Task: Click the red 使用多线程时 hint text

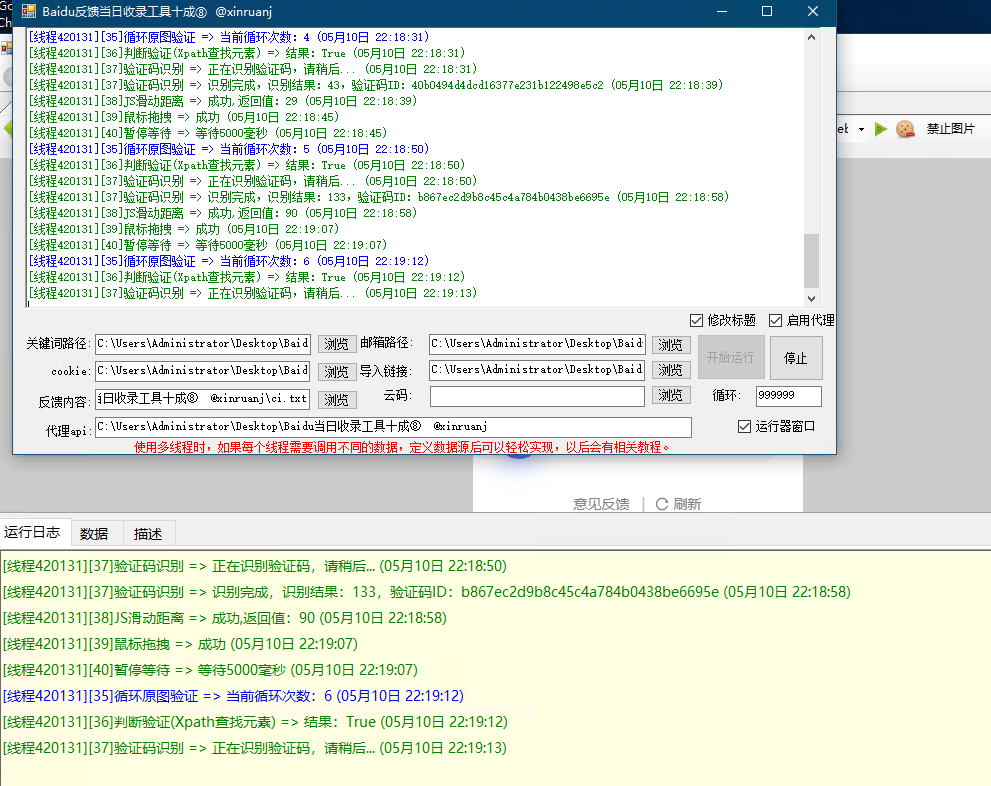Action: click(401, 447)
